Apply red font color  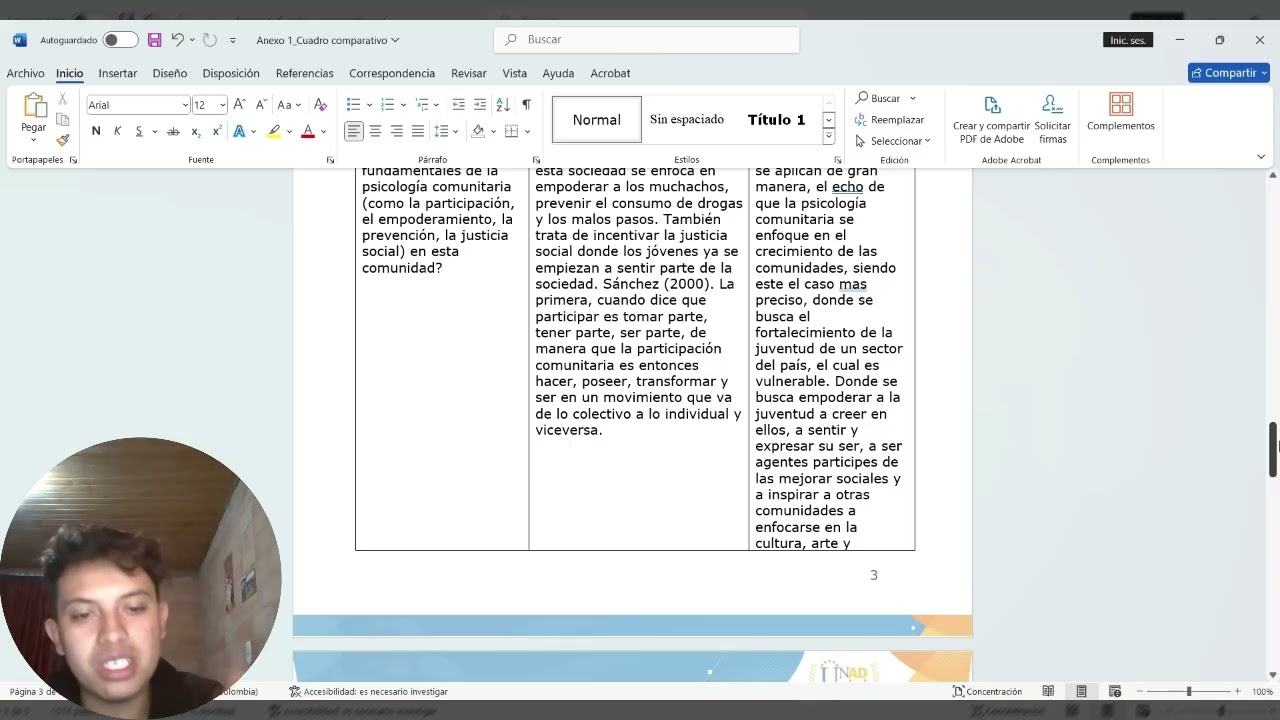coord(308,132)
